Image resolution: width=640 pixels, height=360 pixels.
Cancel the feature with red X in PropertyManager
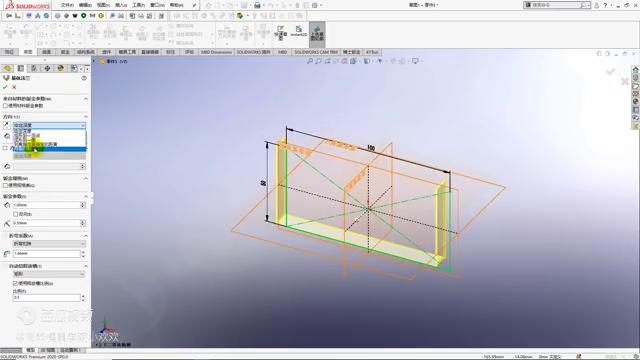(x=14, y=87)
